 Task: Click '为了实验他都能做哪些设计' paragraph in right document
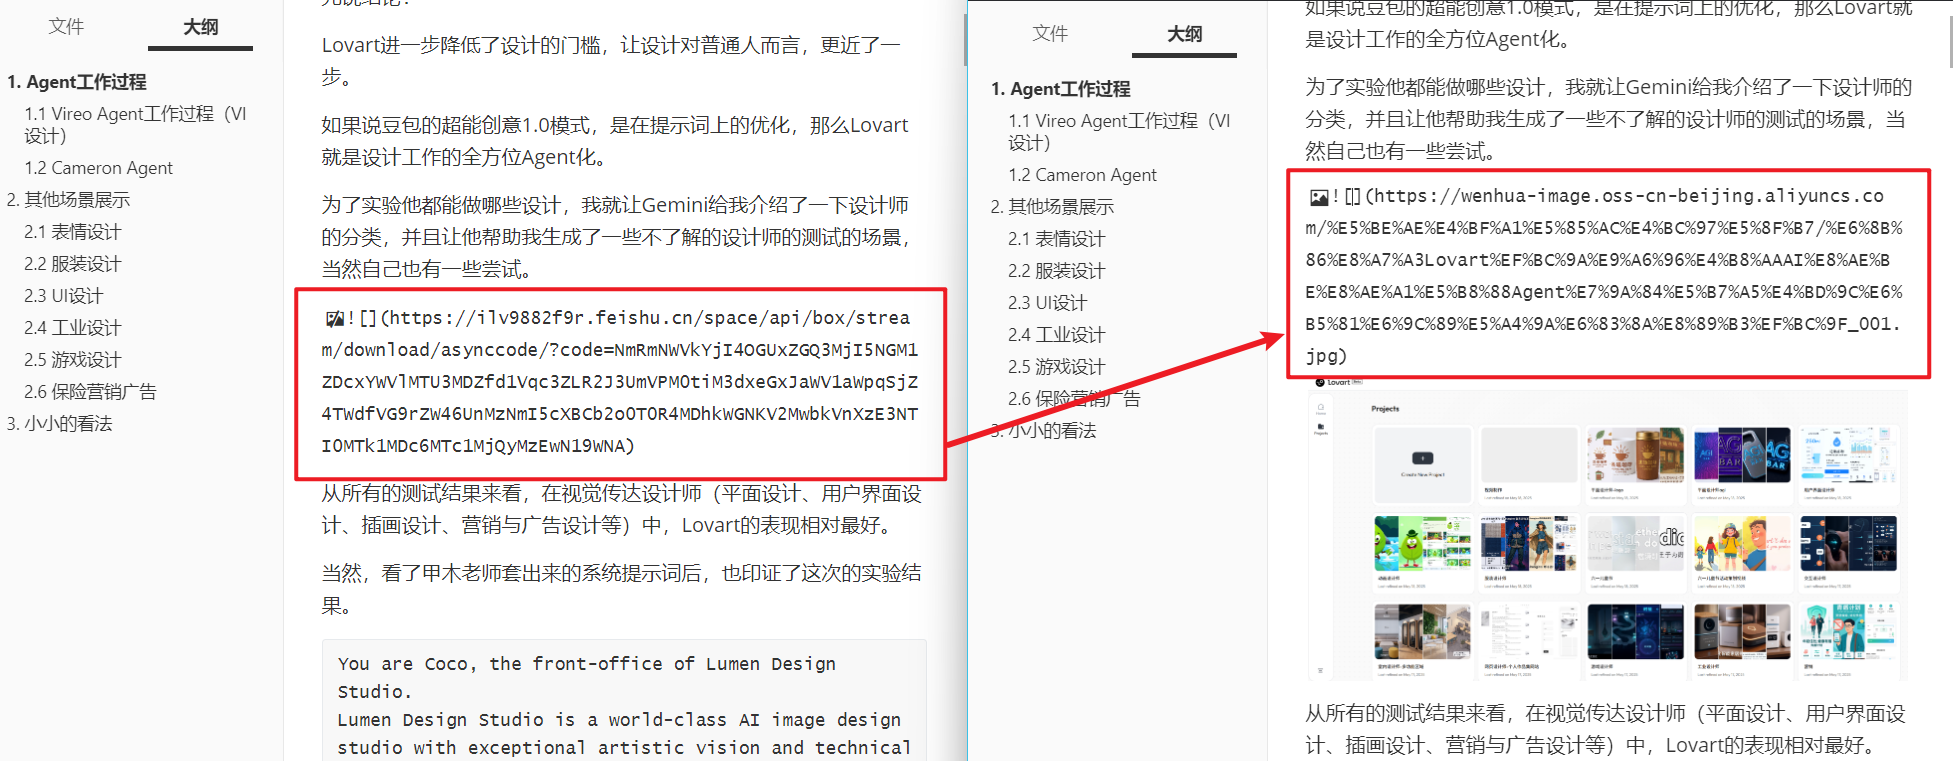[x=1610, y=119]
